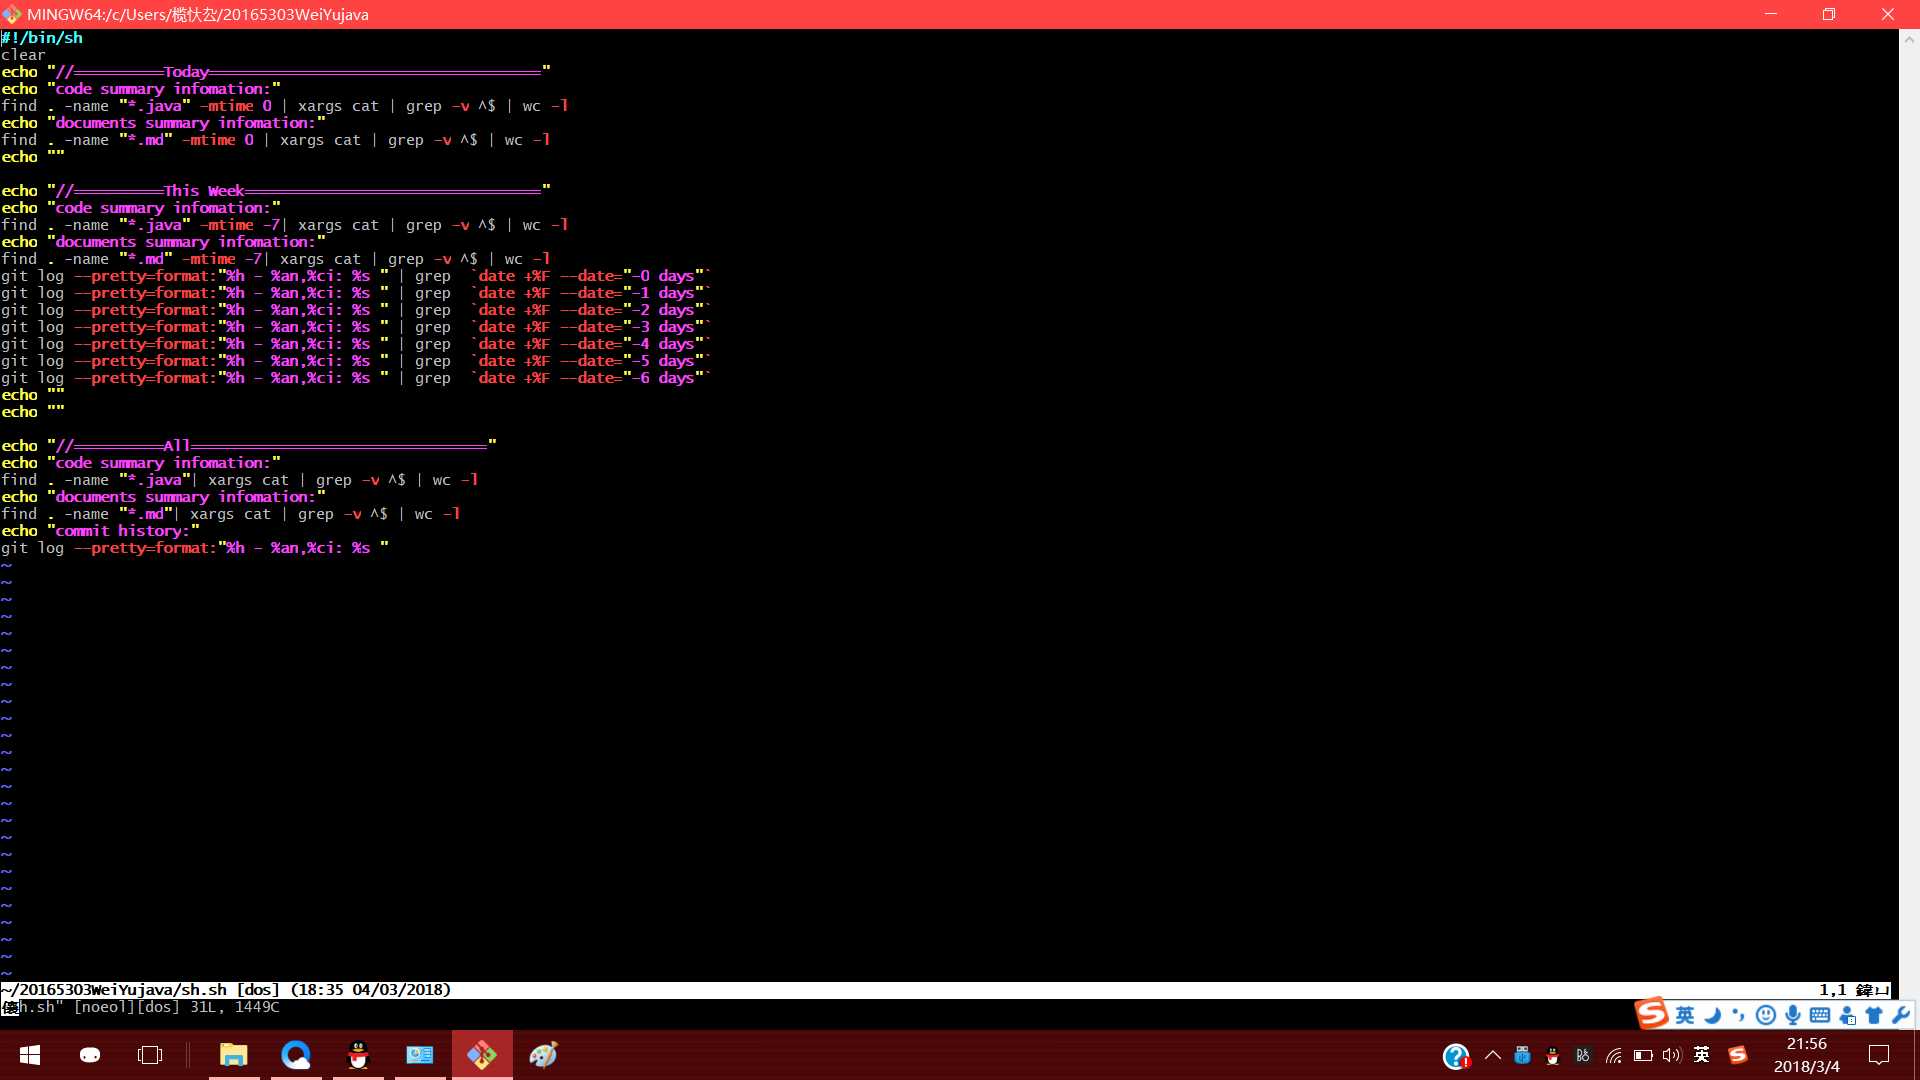
Task: Click the tray language indicator 英
Action: [x=1702, y=1055]
